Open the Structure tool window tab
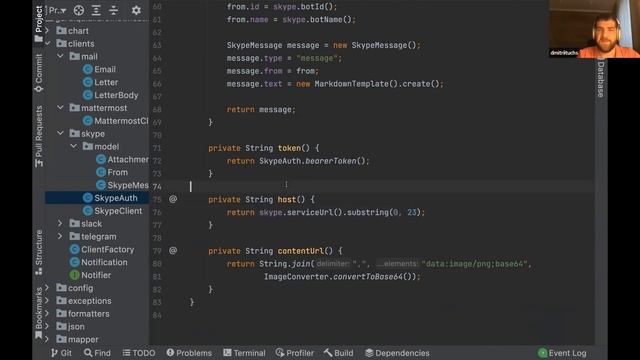The image size is (640, 360). point(39,252)
